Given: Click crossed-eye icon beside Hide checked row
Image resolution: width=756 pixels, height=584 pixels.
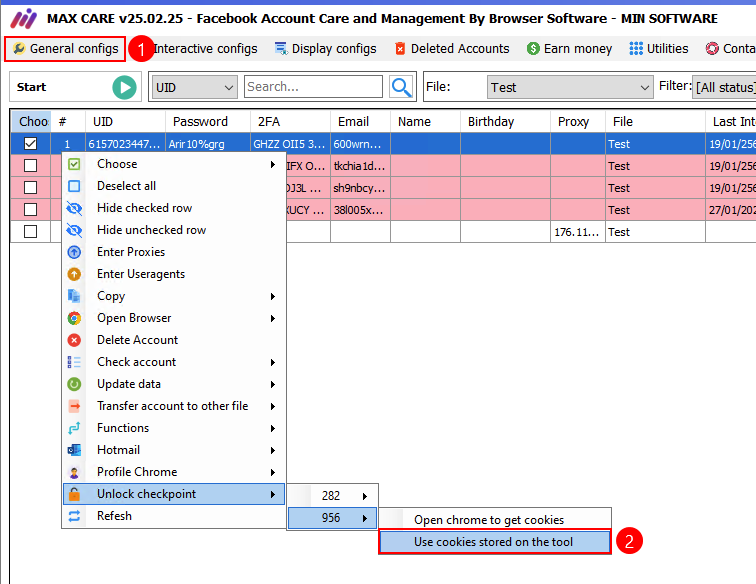Looking at the screenshot, I should pyautogui.click(x=74, y=208).
